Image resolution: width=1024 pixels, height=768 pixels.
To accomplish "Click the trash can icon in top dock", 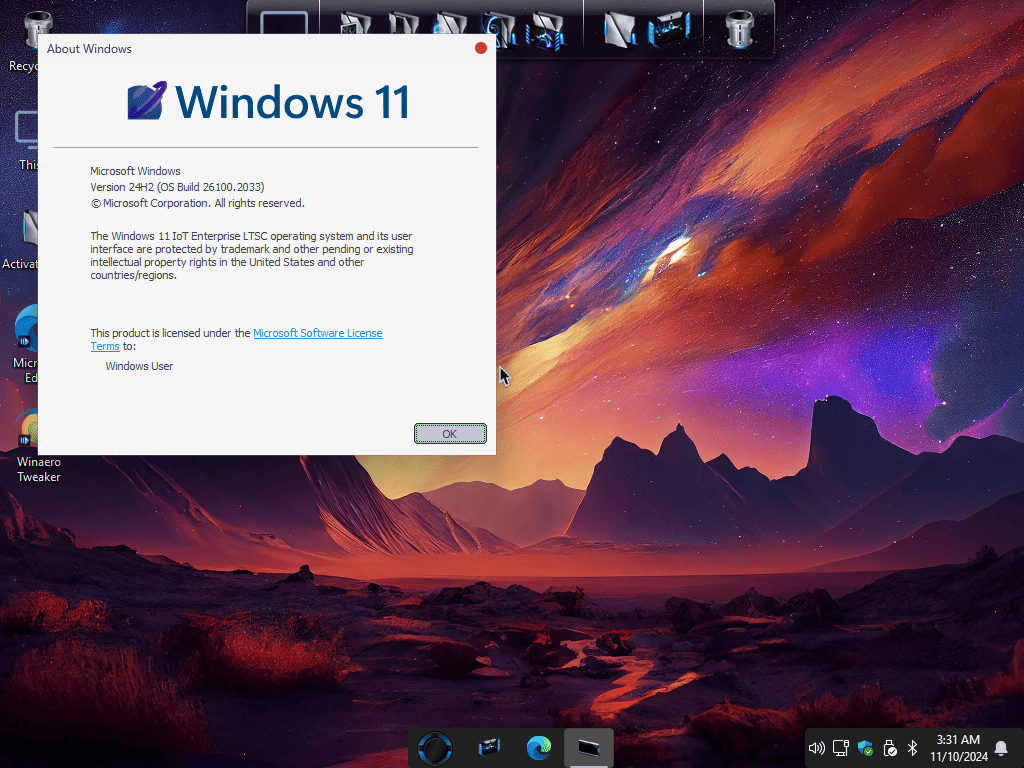I will (739, 29).
